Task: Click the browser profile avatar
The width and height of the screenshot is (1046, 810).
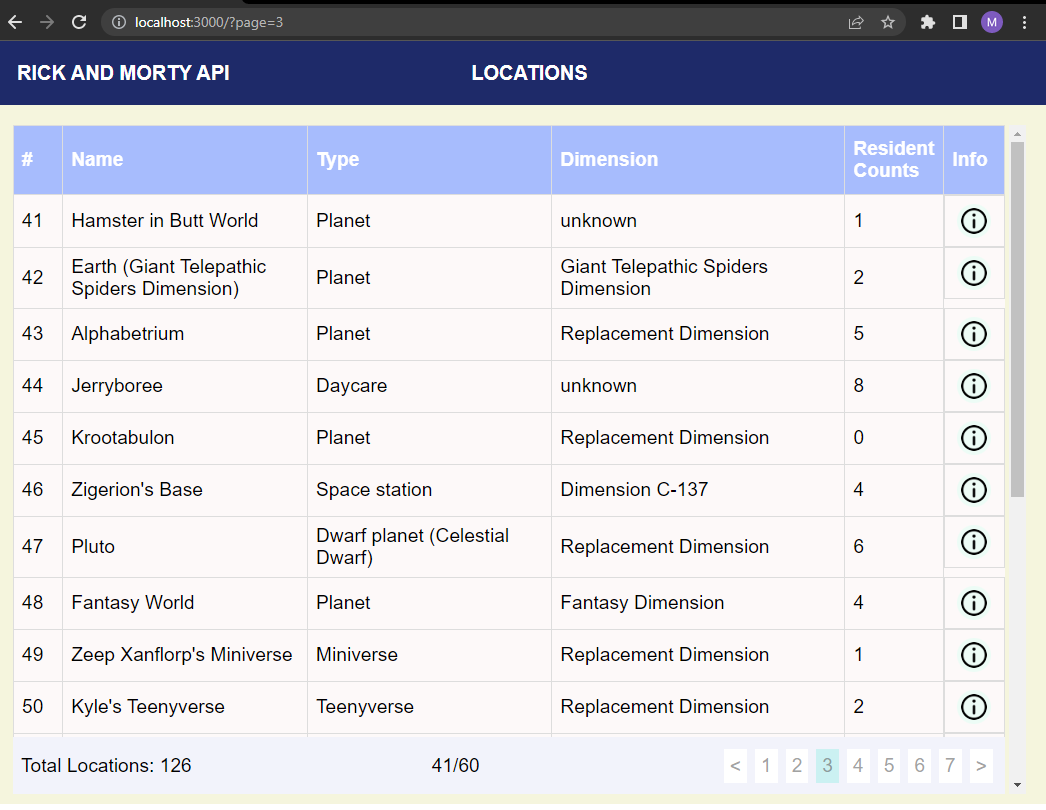Action: tap(992, 22)
